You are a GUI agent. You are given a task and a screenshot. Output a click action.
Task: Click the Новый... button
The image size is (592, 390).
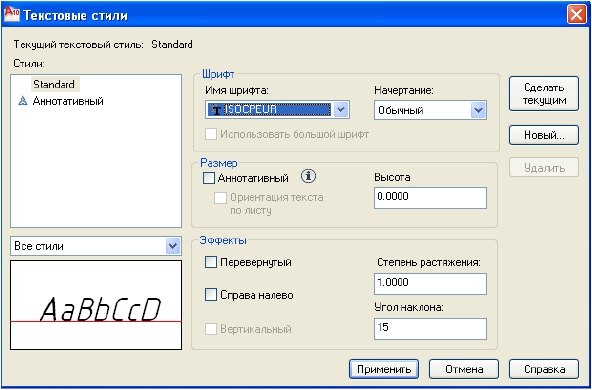[x=544, y=135]
